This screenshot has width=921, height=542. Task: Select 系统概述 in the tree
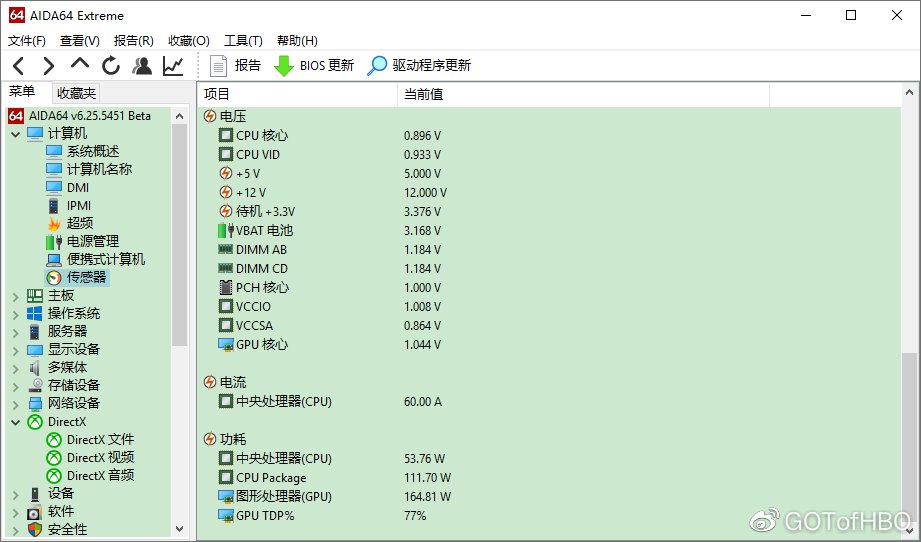pyautogui.click(x=93, y=152)
